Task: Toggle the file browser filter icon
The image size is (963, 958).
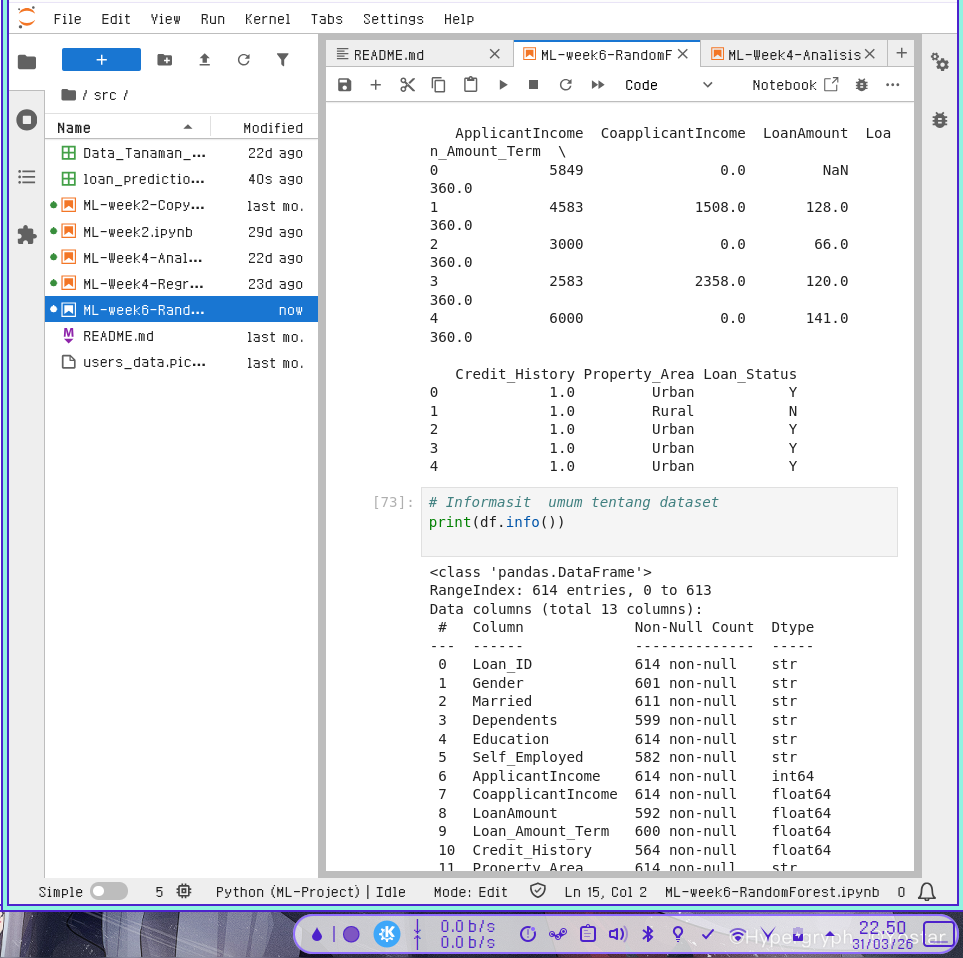Action: click(x=283, y=60)
